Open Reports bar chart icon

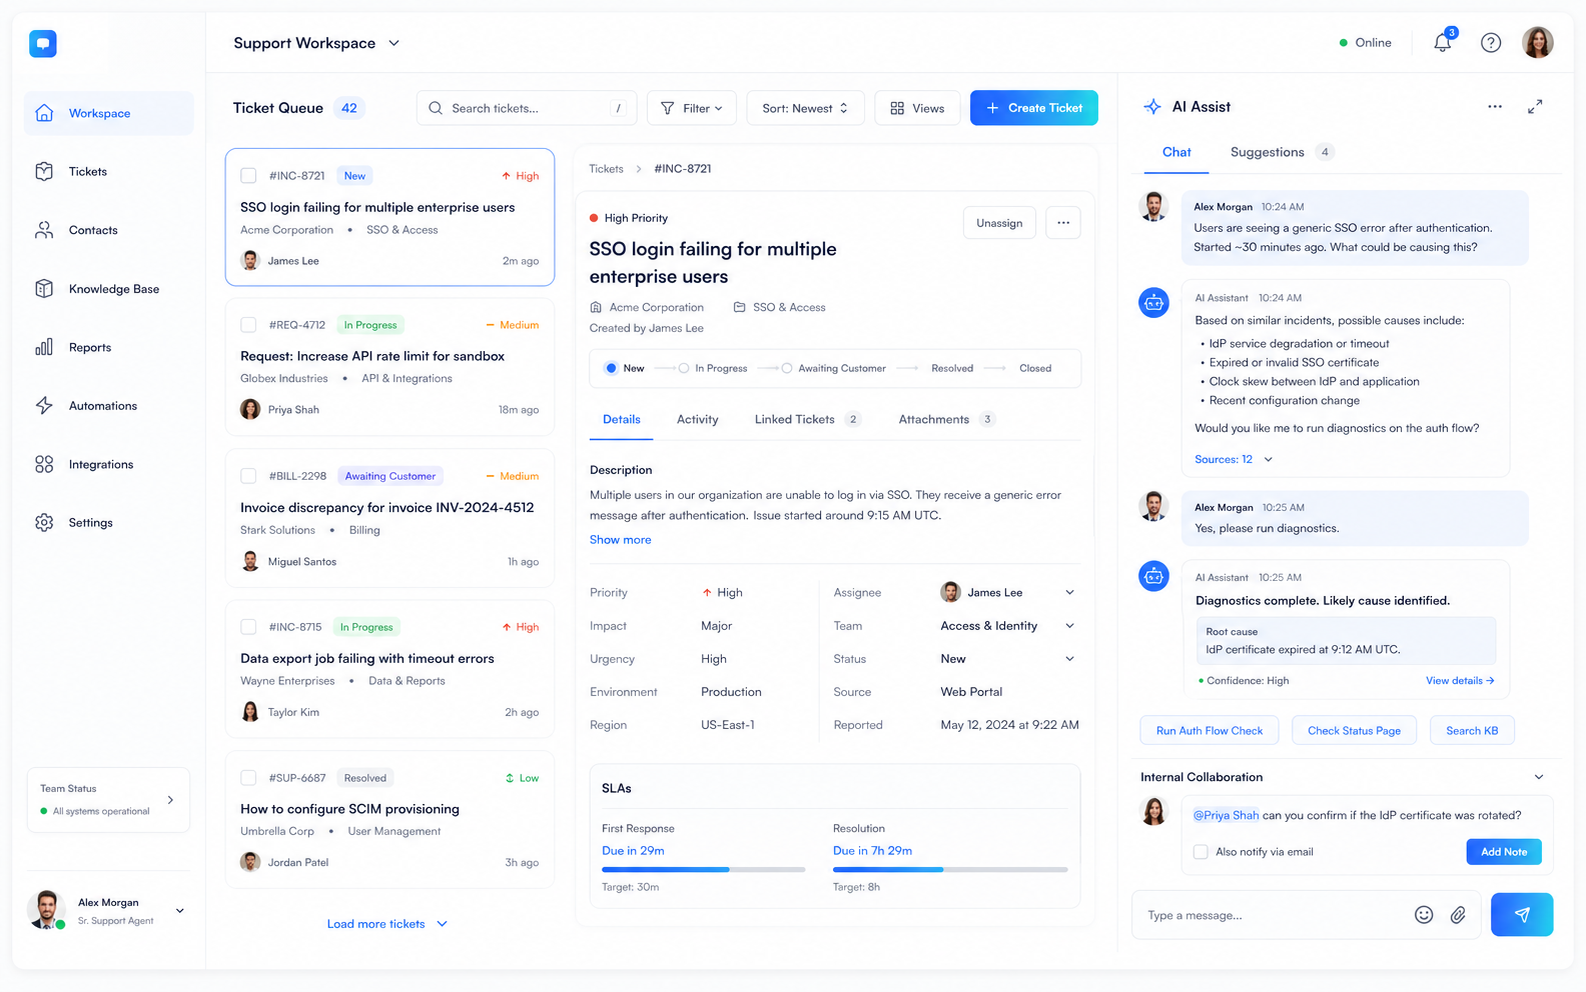(44, 347)
